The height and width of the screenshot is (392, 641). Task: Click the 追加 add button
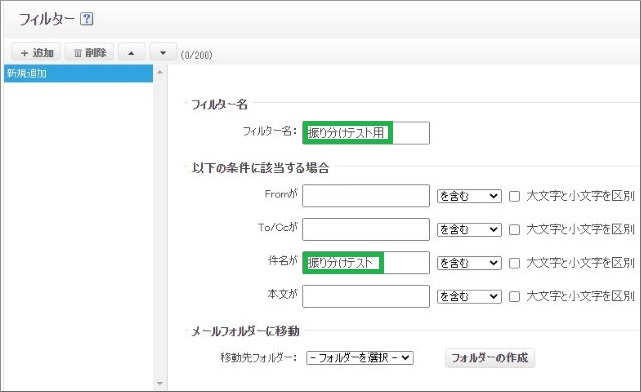36,52
